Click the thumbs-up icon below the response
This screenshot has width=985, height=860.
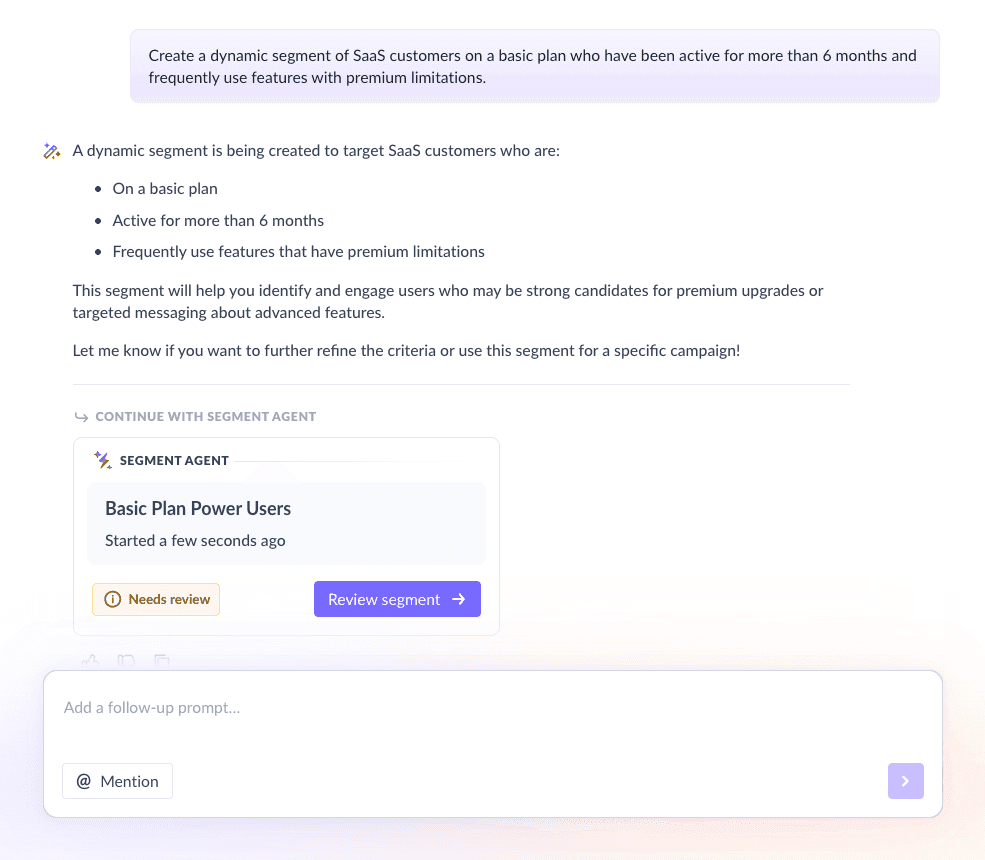(x=91, y=661)
